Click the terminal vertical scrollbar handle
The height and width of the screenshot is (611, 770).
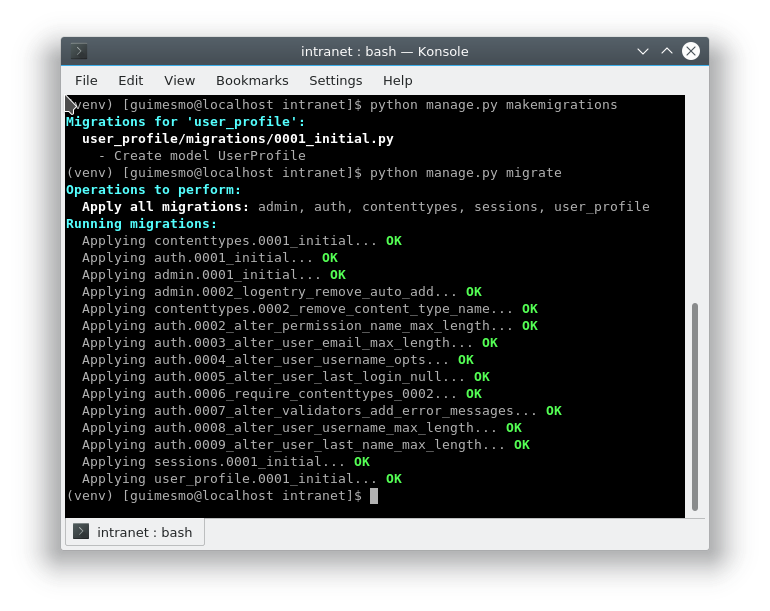tap(694, 407)
